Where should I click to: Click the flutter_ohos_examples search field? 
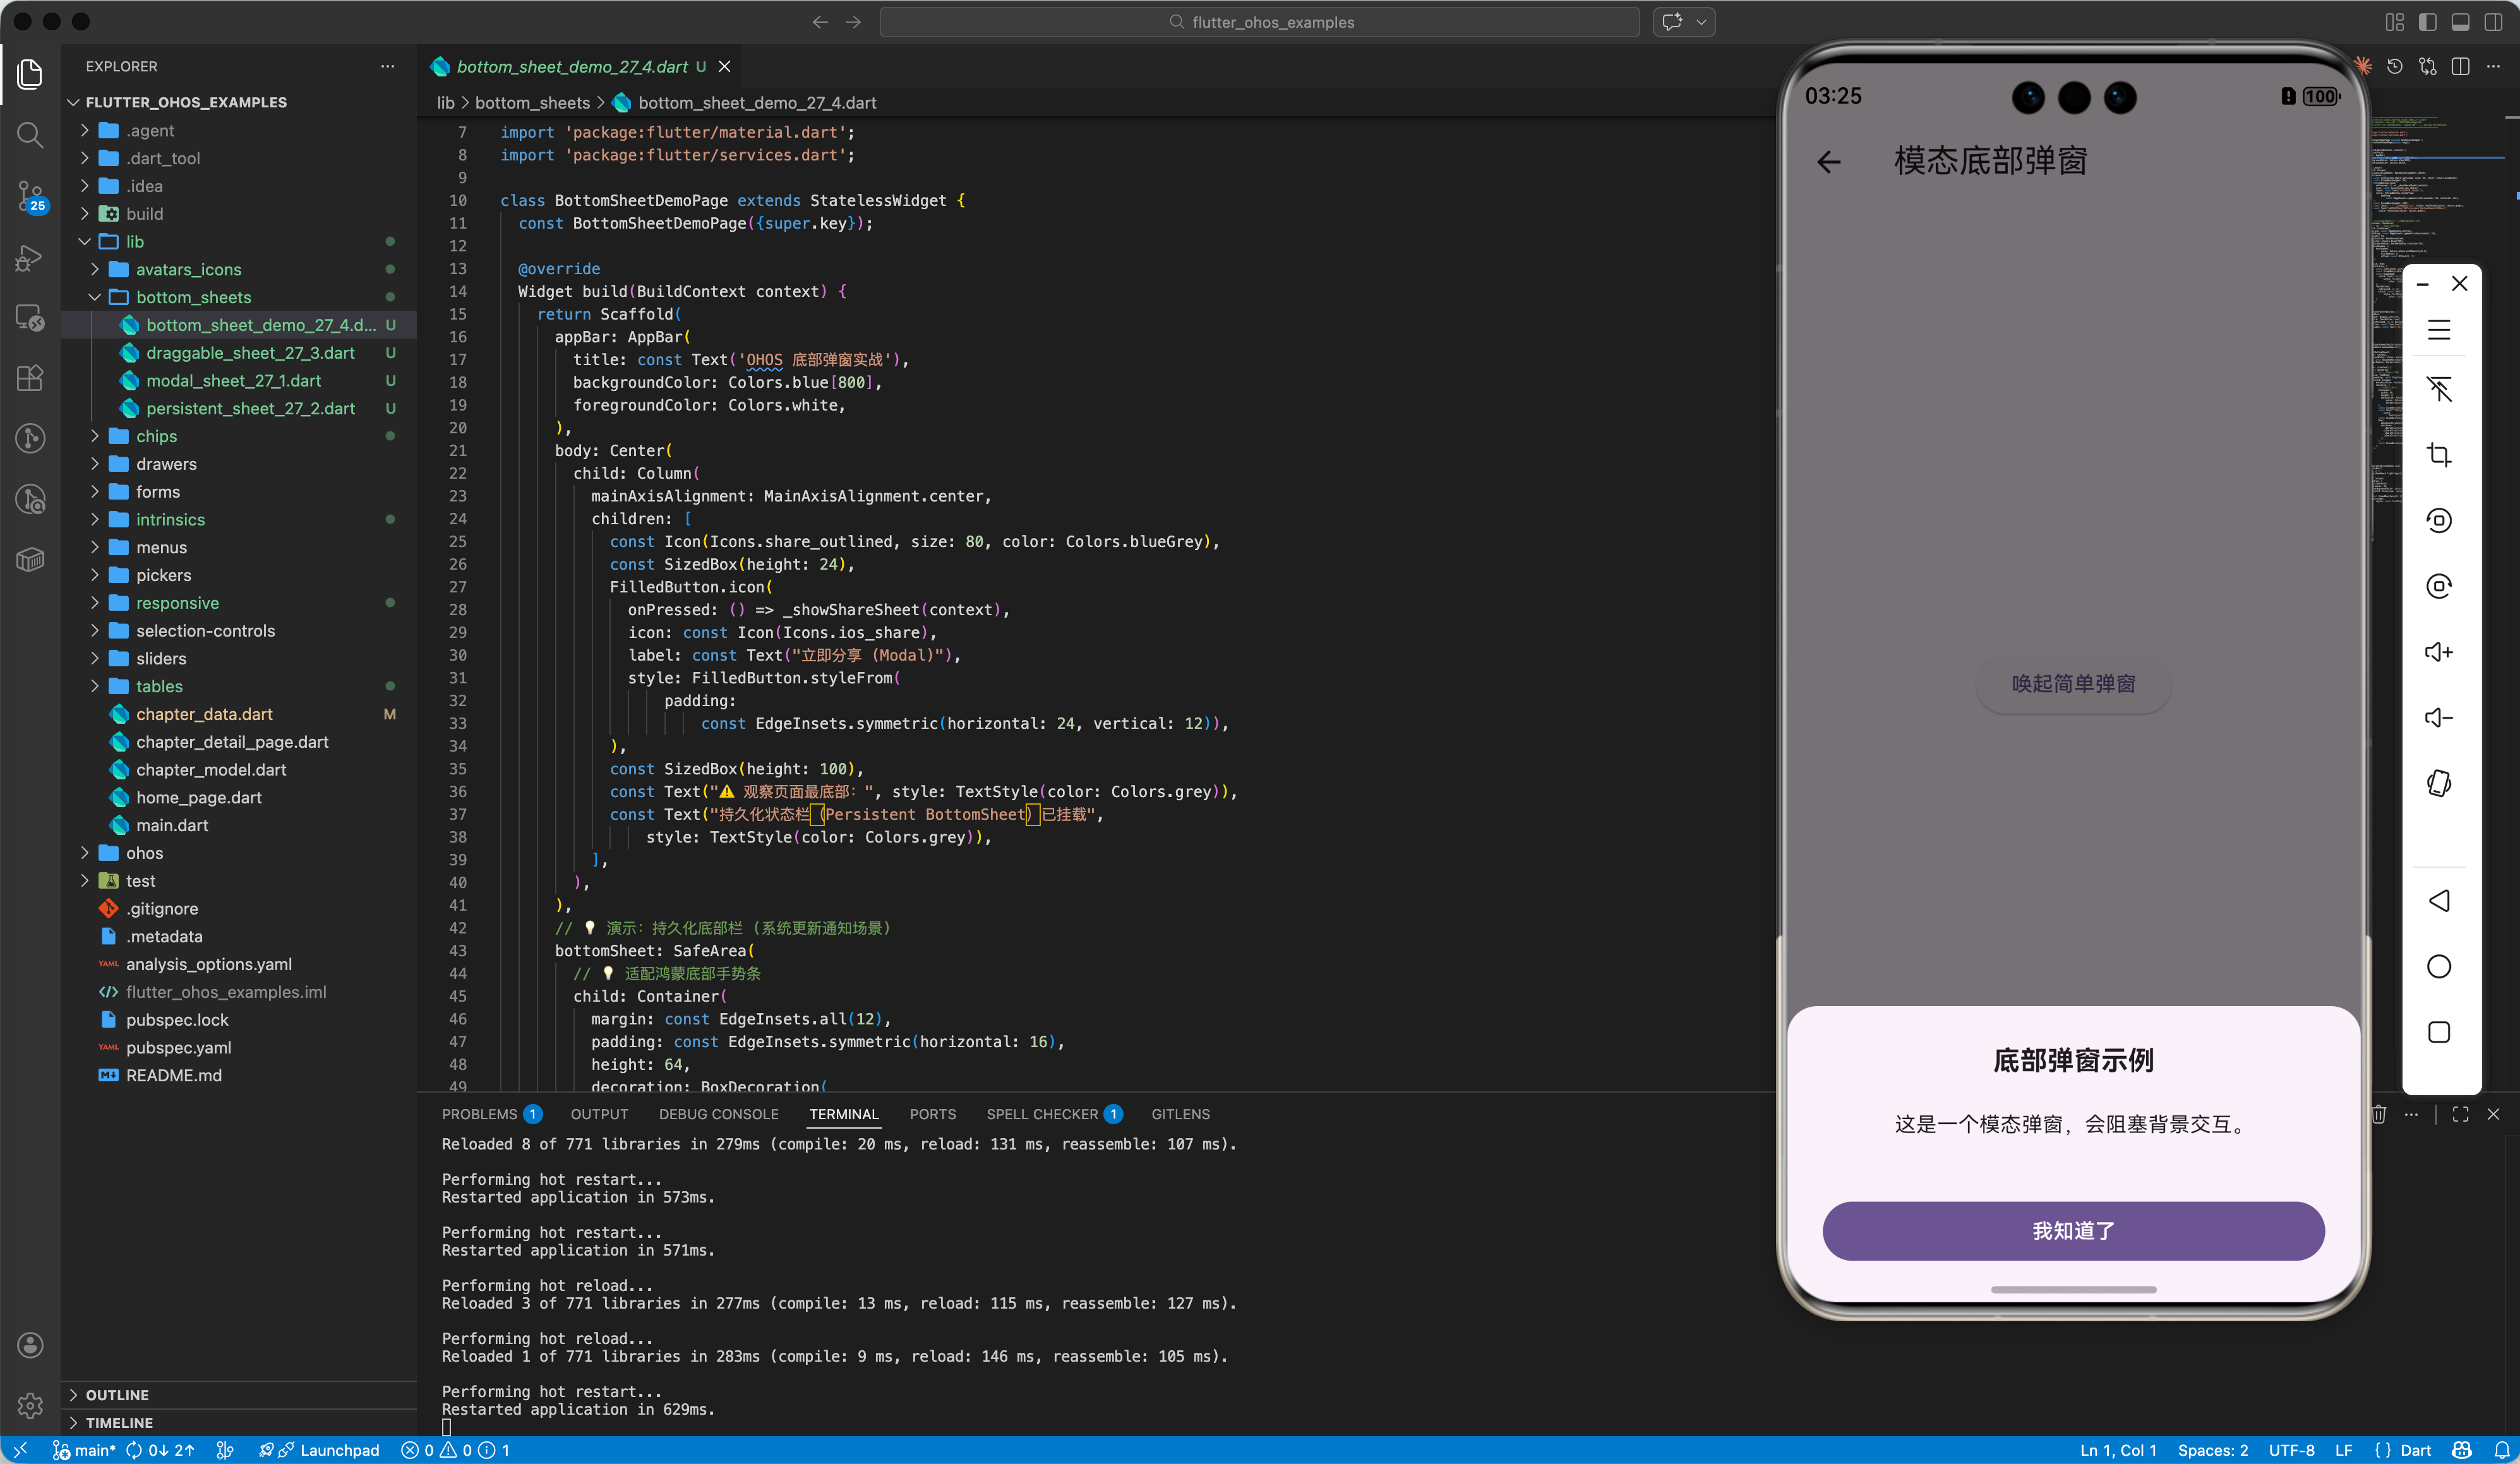tap(1259, 22)
